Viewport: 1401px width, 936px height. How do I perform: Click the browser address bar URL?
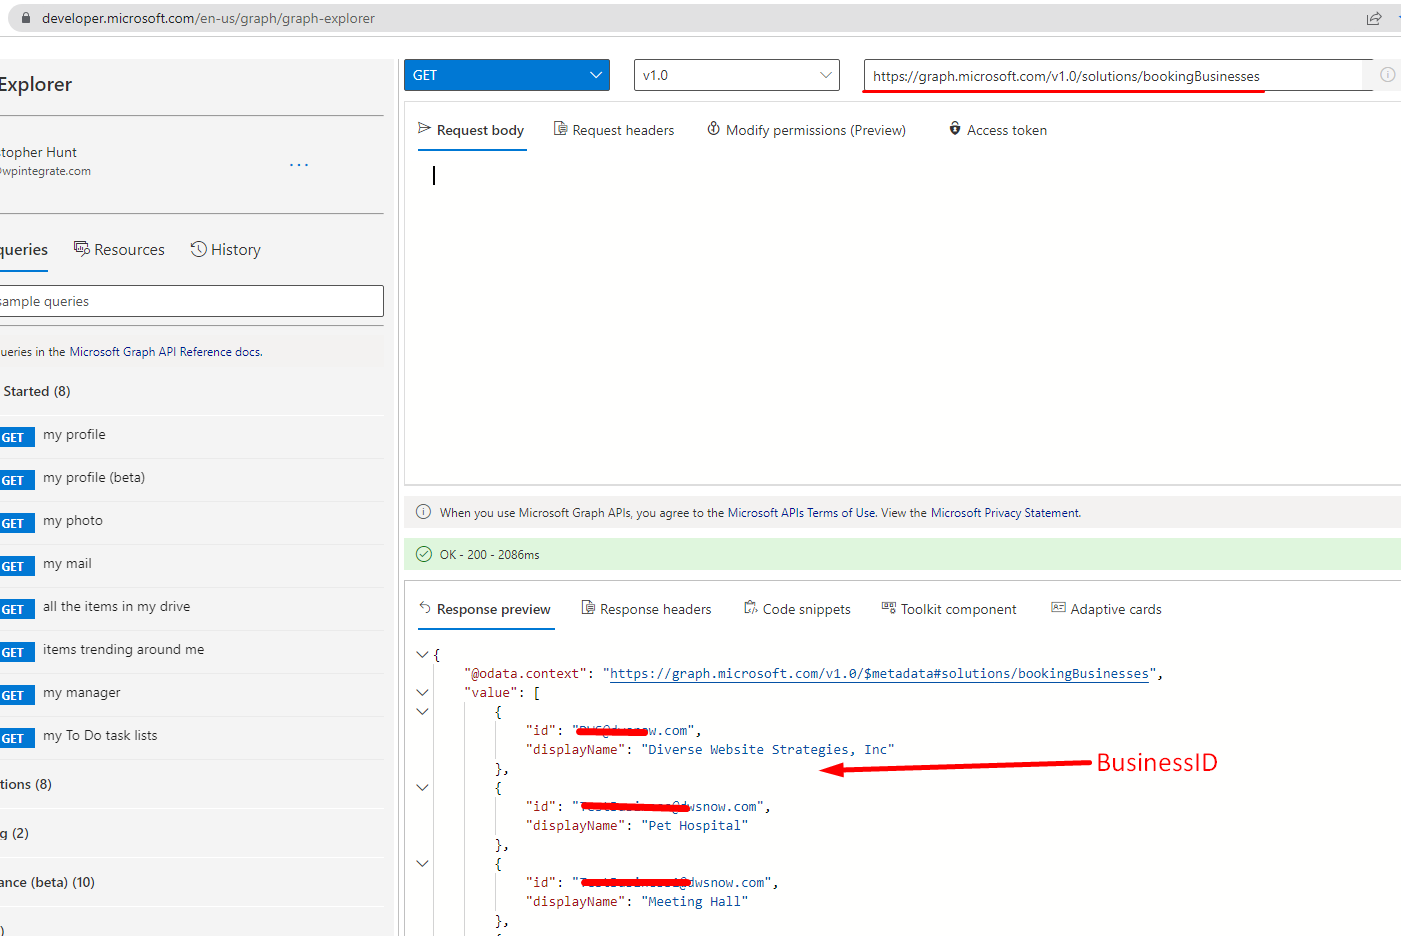pos(208,18)
